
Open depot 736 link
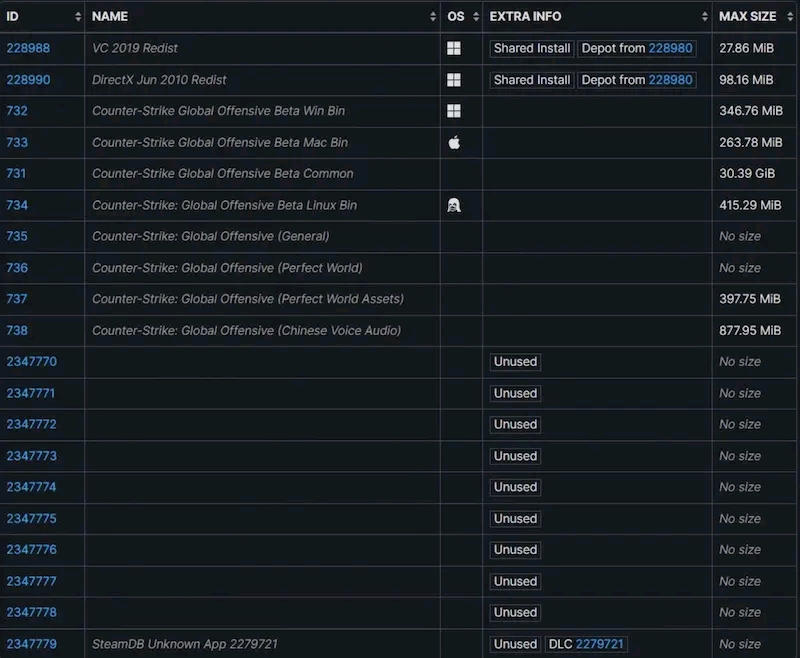pos(17,268)
